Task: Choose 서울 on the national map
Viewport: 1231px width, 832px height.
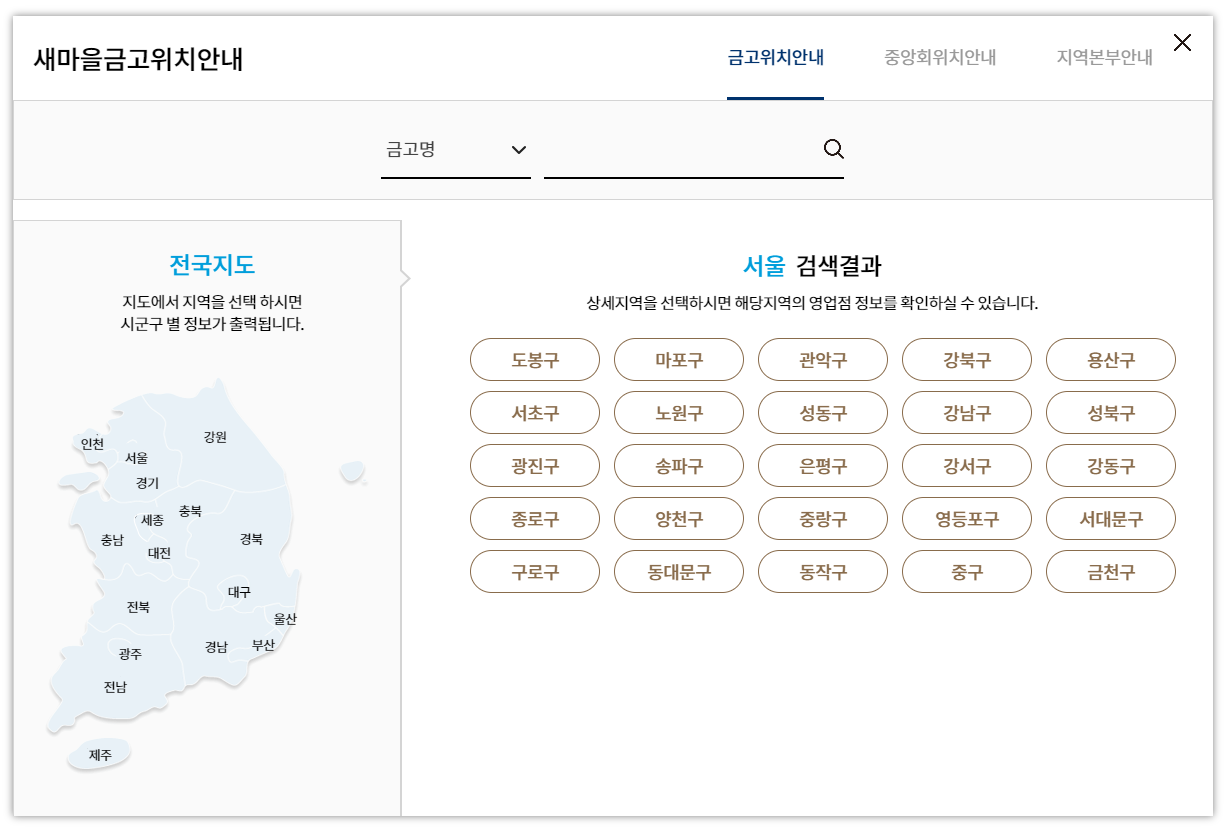Action: point(136,458)
